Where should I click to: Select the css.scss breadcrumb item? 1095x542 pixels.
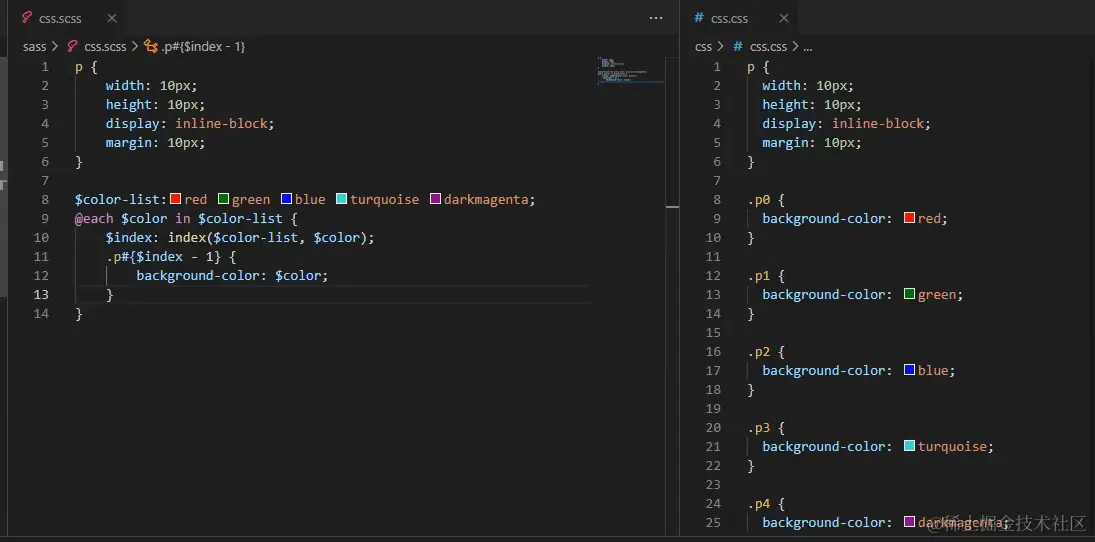click(x=105, y=47)
